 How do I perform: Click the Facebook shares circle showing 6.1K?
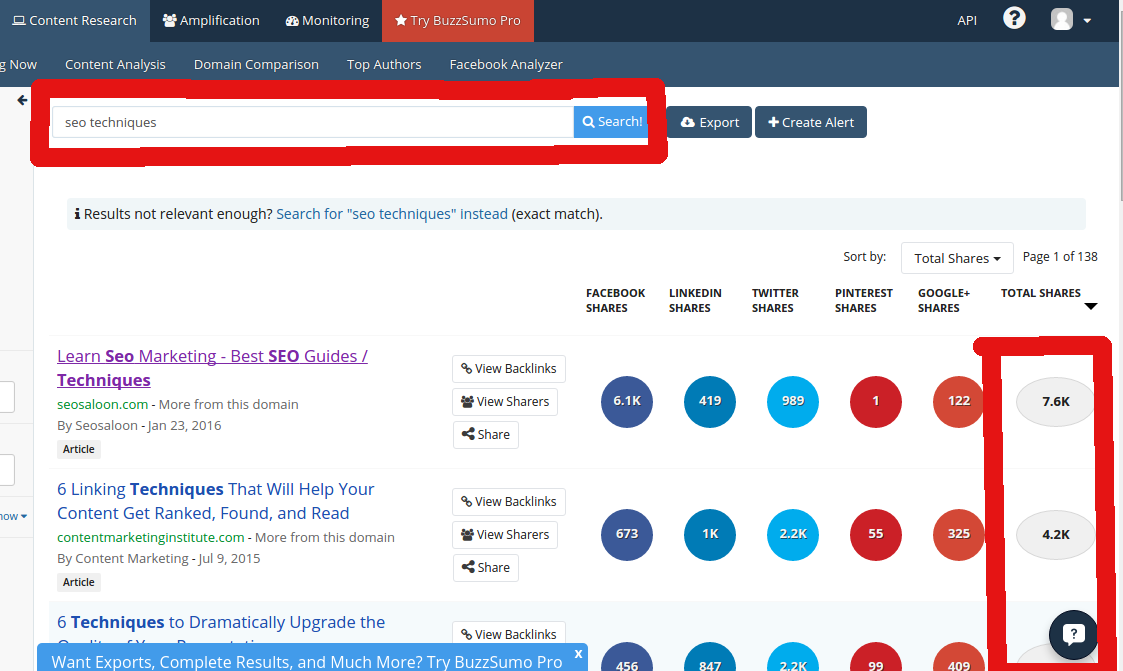627,401
